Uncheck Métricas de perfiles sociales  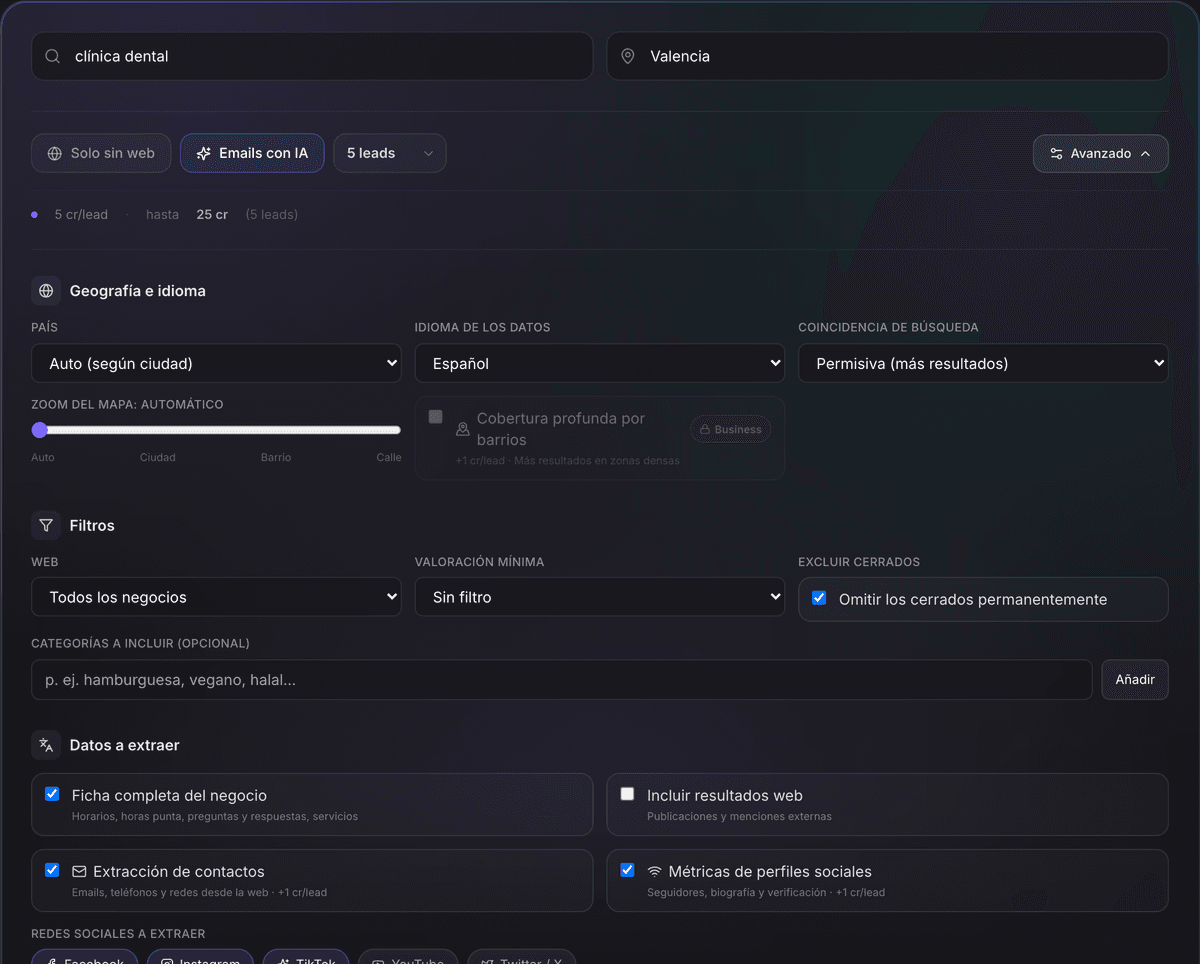627,870
